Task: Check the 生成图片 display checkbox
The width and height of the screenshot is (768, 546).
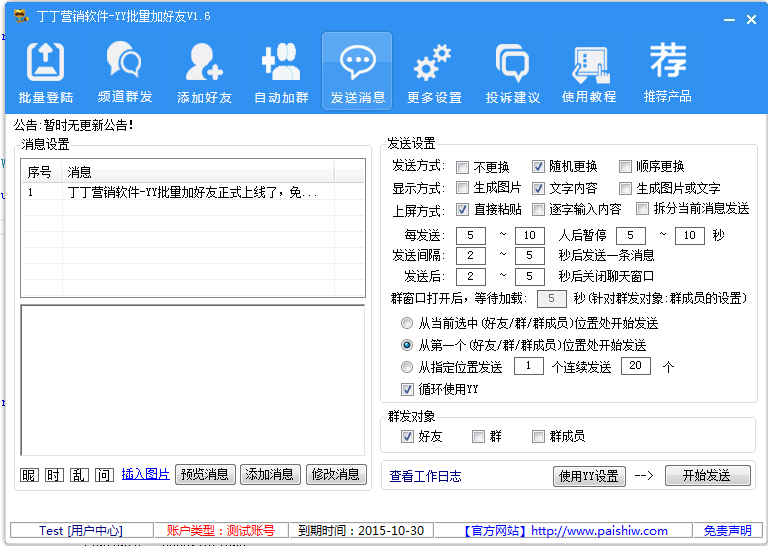Action: 462,188
